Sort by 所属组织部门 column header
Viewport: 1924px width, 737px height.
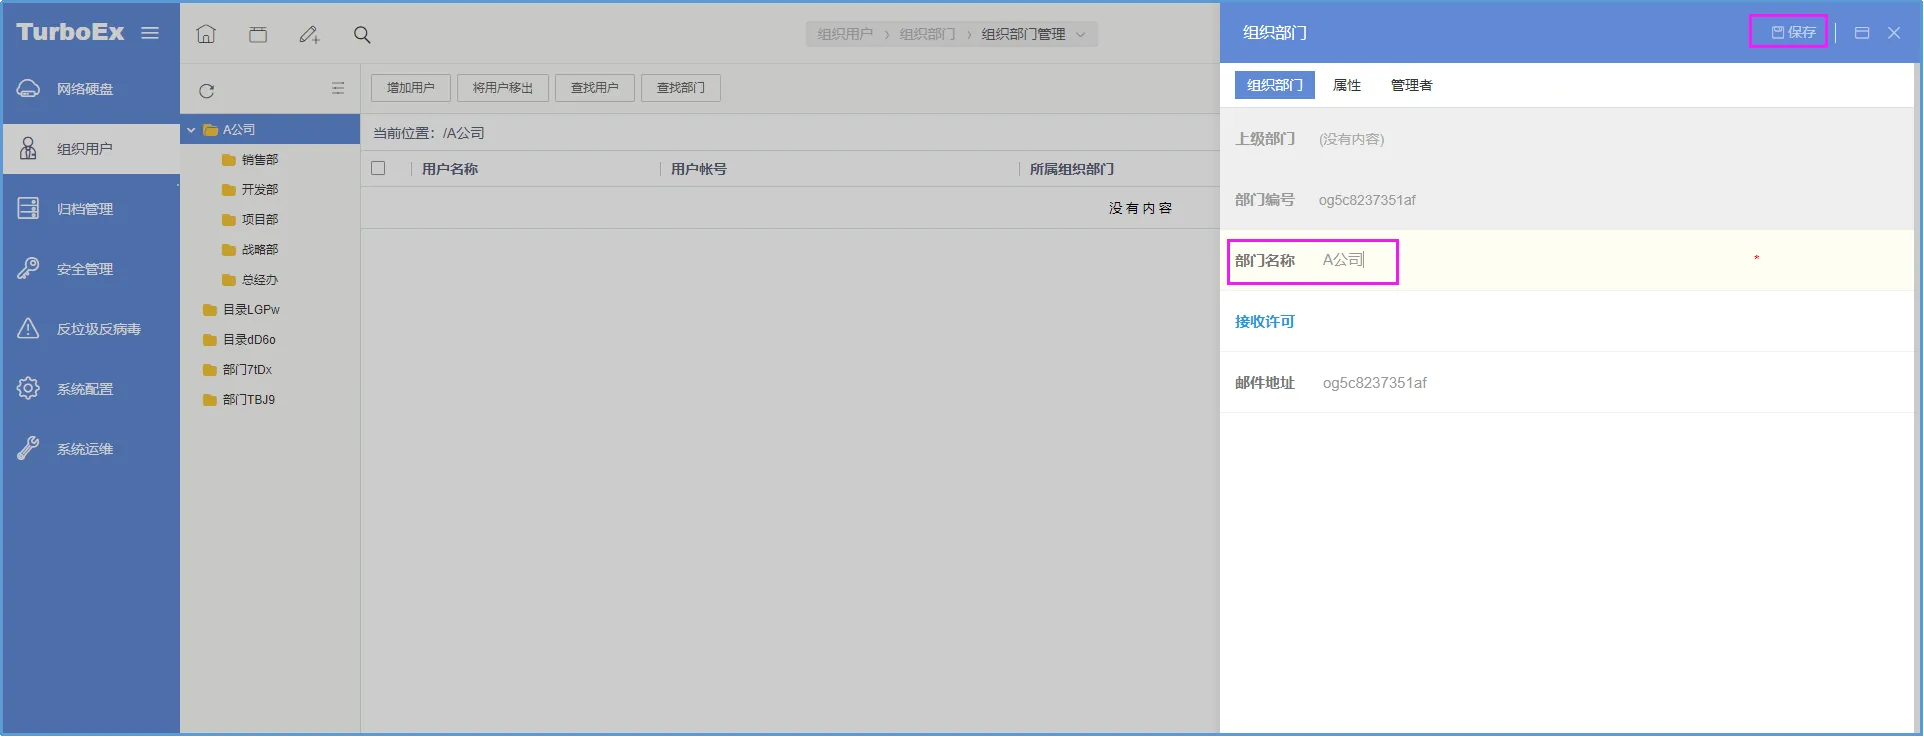[1072, 169]
